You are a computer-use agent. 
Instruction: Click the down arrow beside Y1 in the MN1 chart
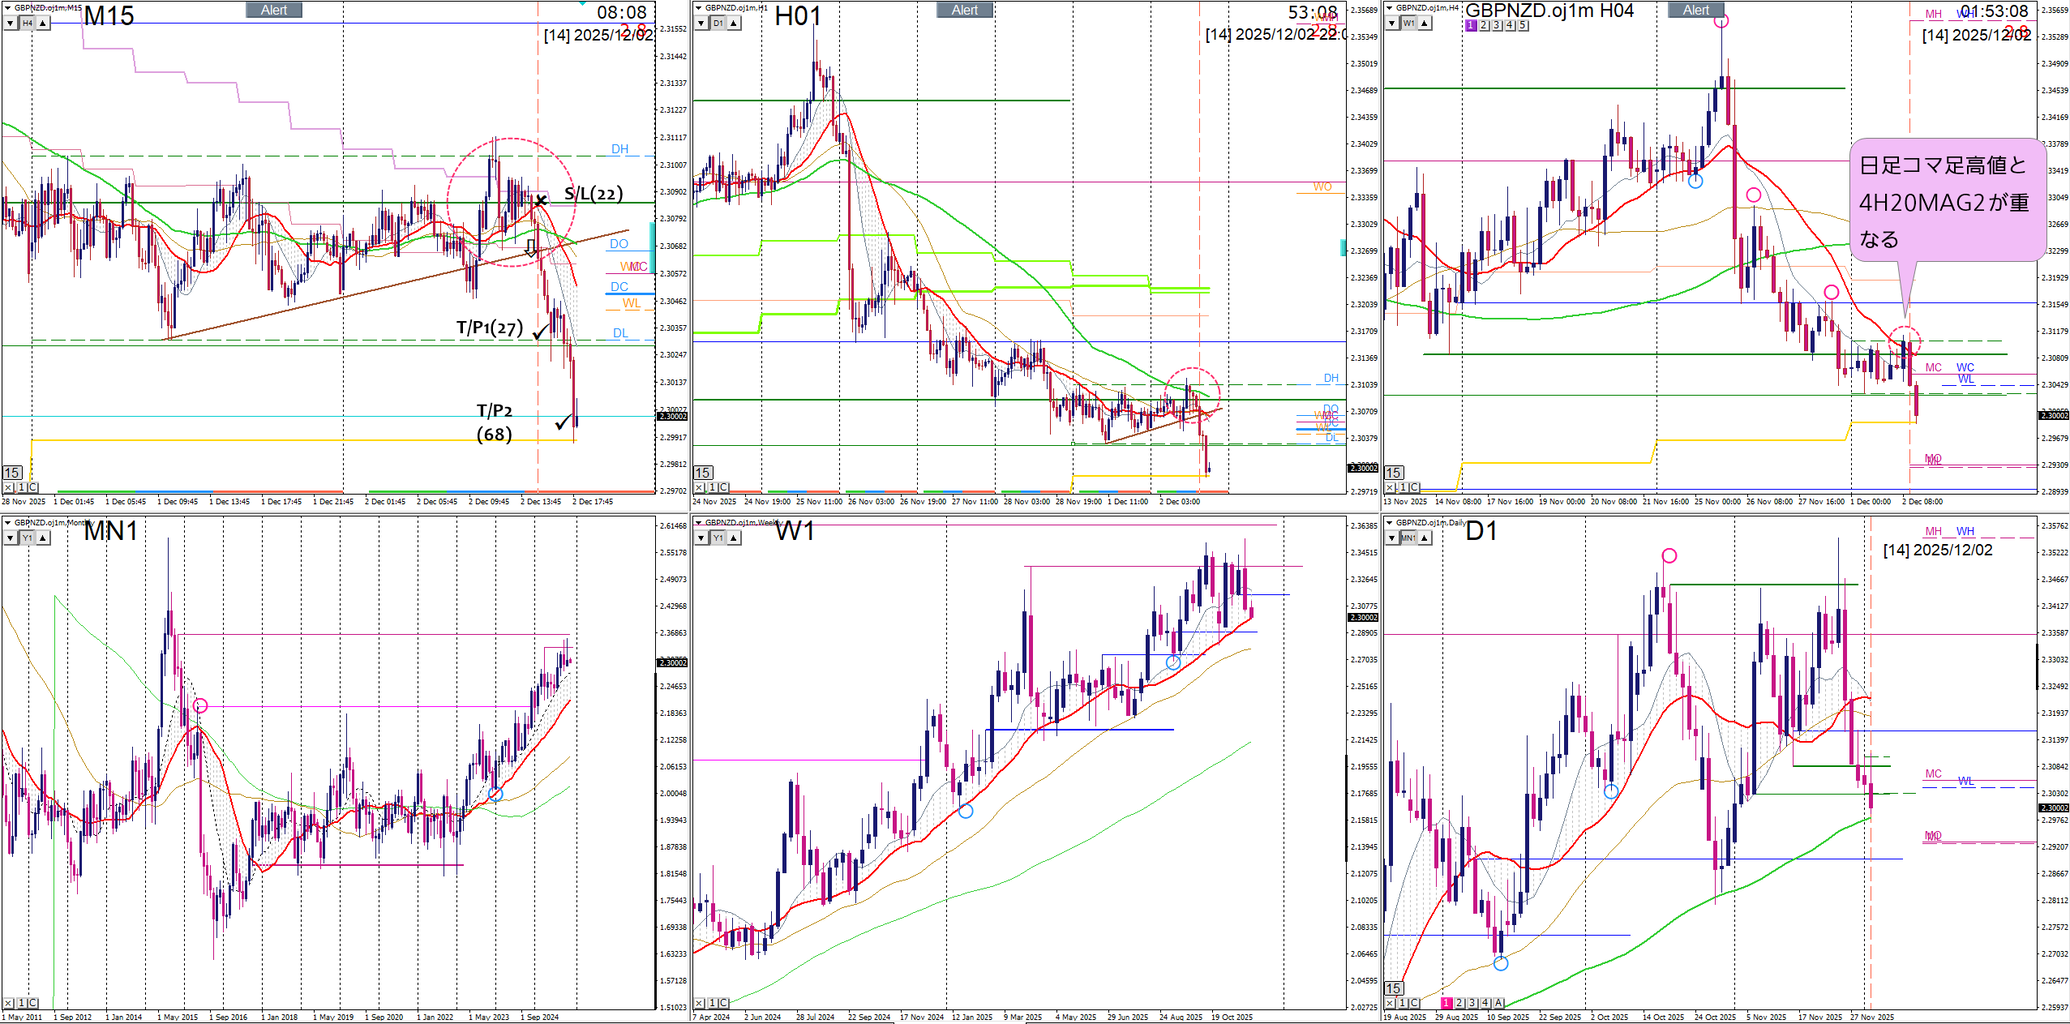pyautogui.click(x=10, y=538)
